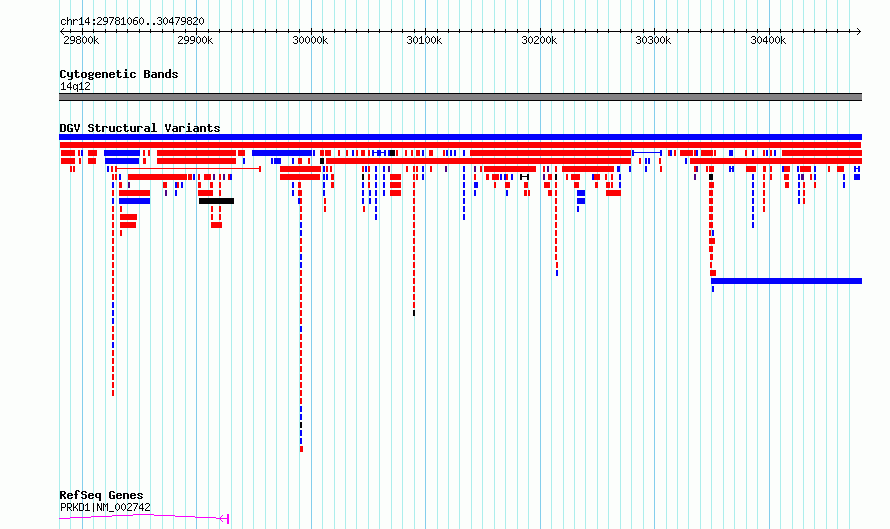The width and height of the screenshot is (890, 529).
Task: Select the long blue variant bar starting near 30350k
Action: tap(786, 281)
